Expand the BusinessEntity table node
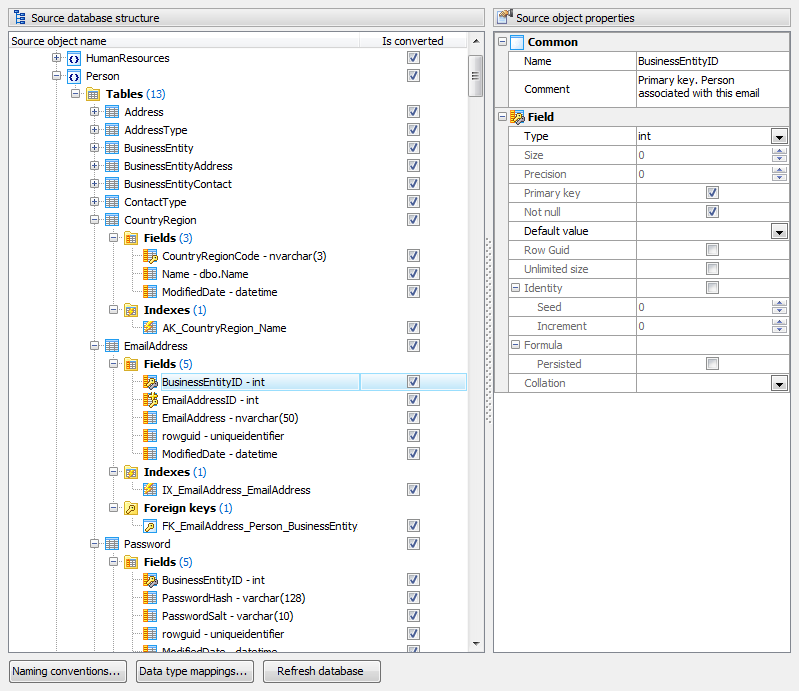 (x=94, y=148)
